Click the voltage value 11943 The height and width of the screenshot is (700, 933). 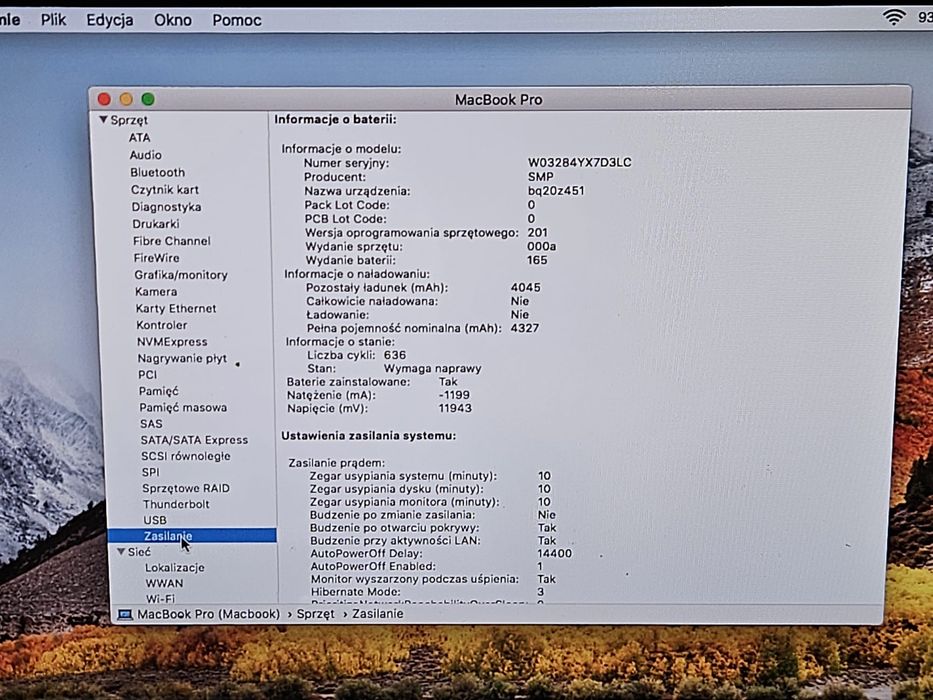tap(455, 408)
